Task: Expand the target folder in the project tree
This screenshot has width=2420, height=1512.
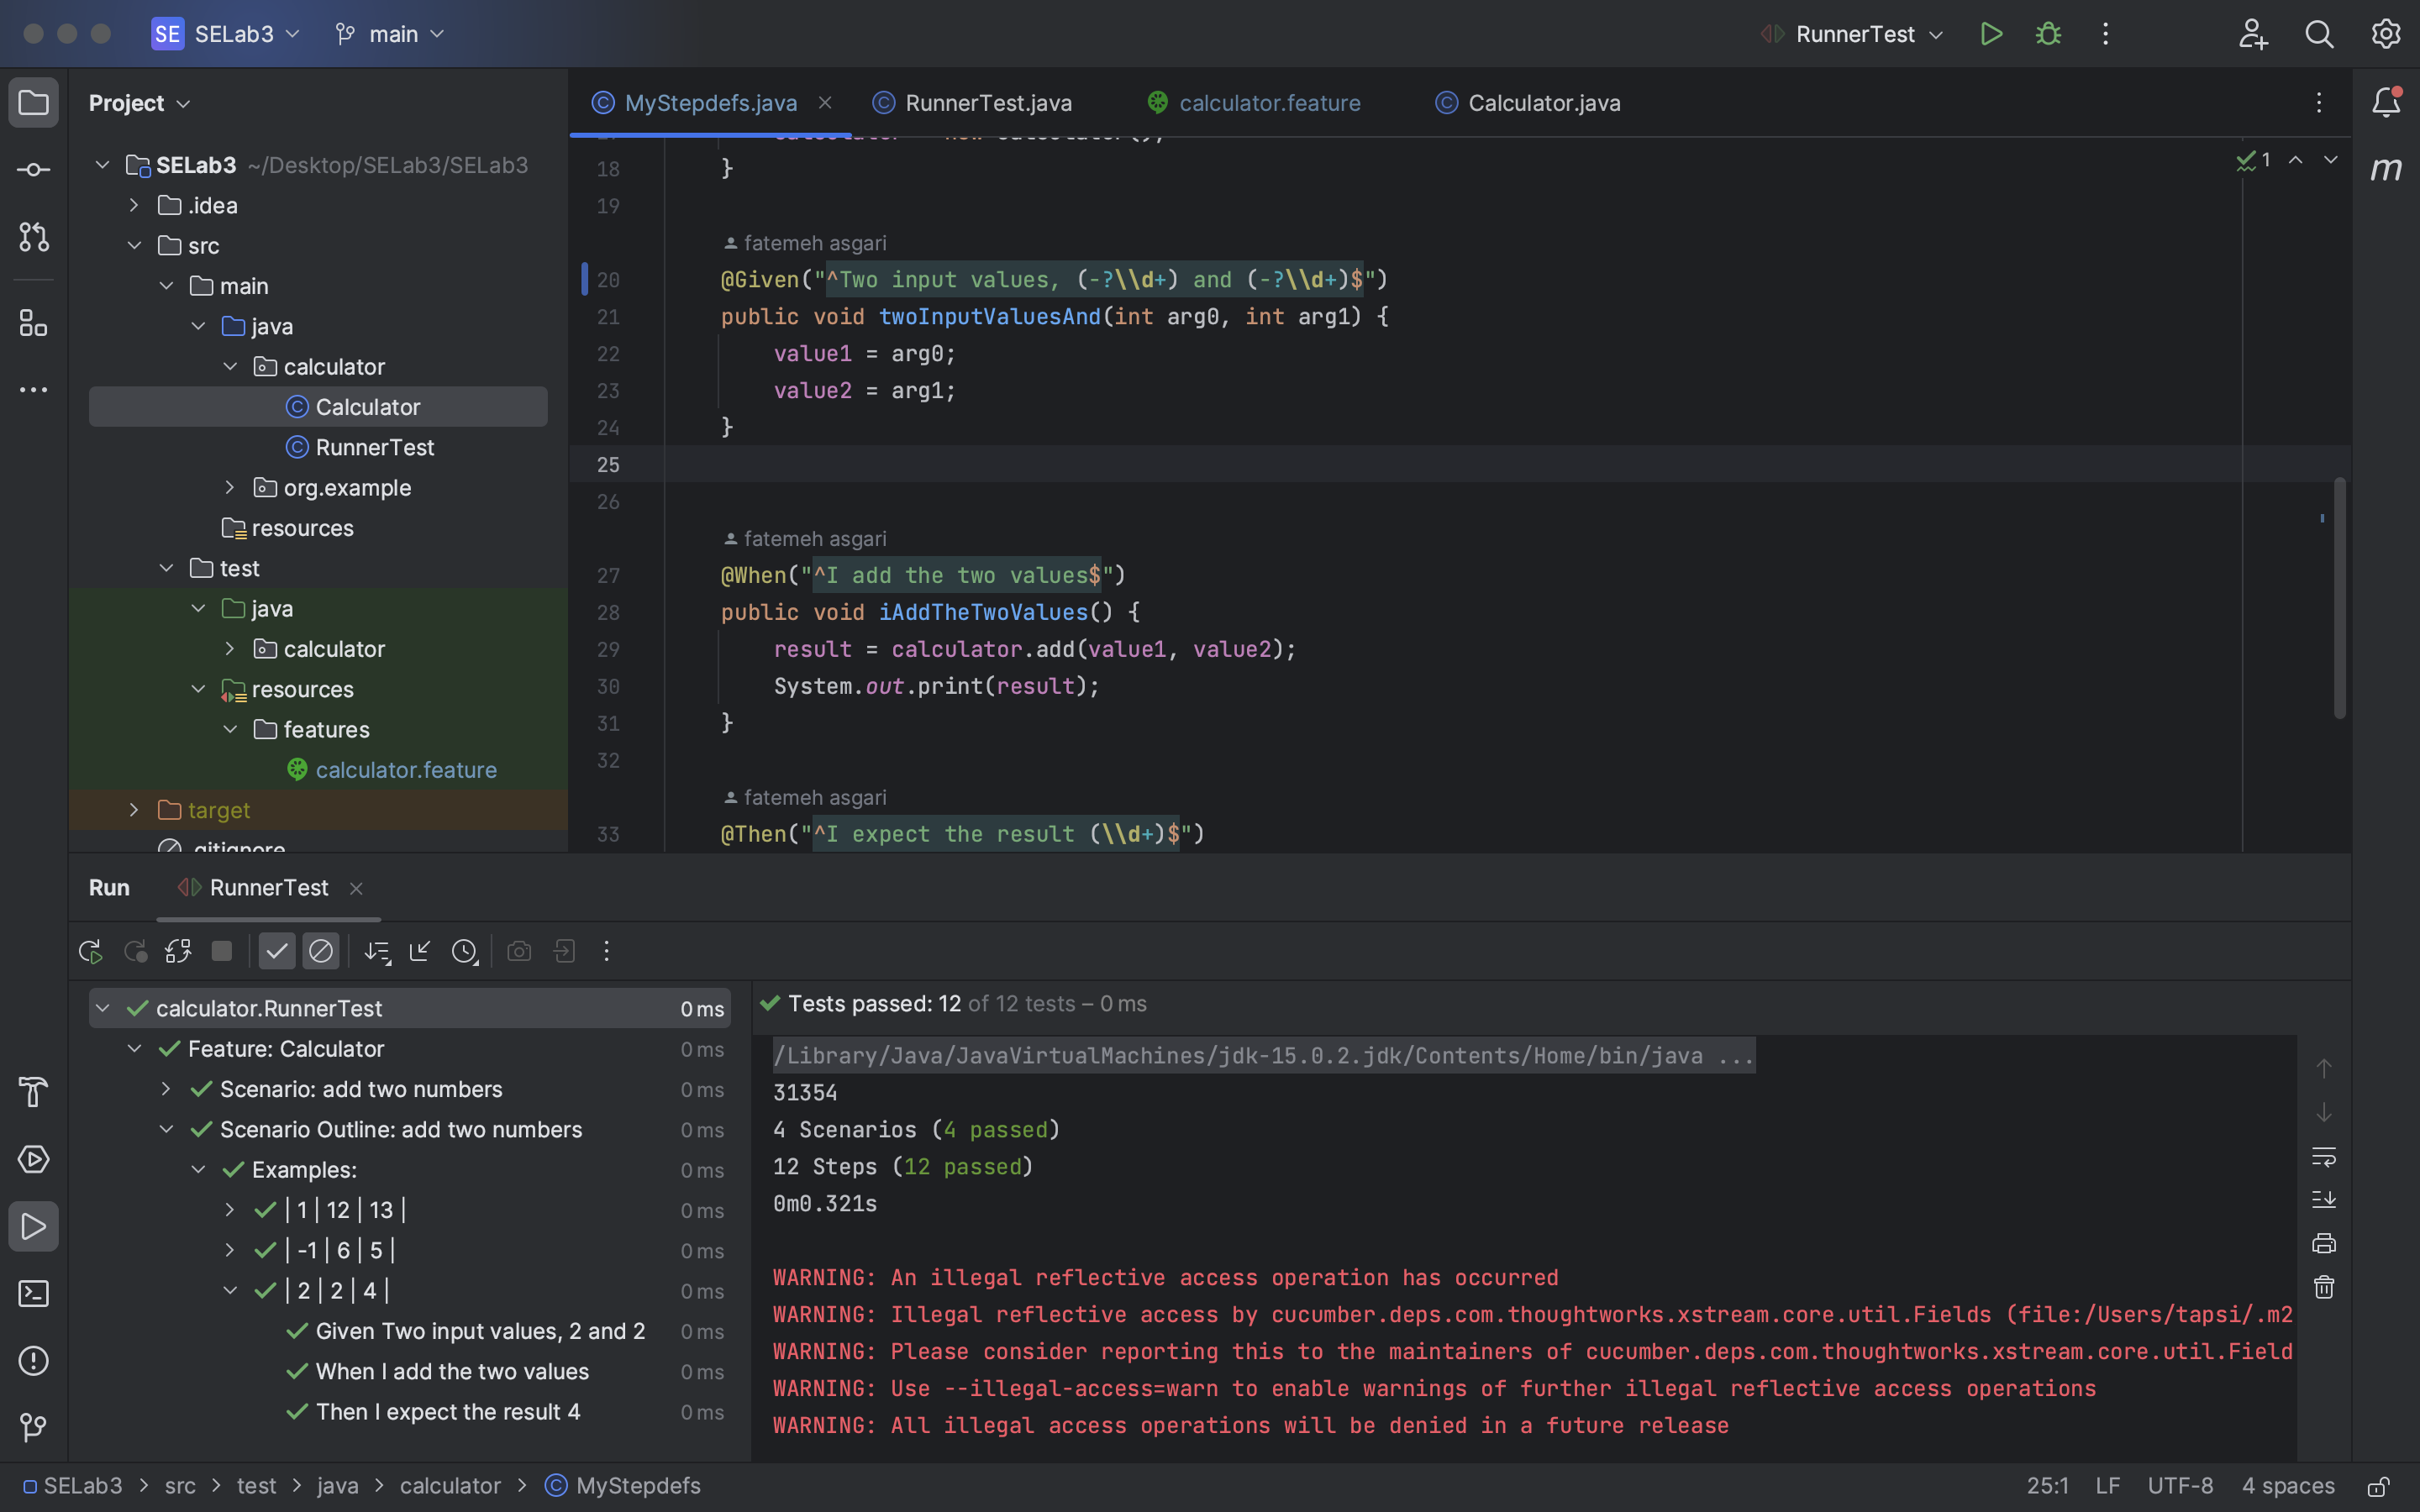Action: 134,810
